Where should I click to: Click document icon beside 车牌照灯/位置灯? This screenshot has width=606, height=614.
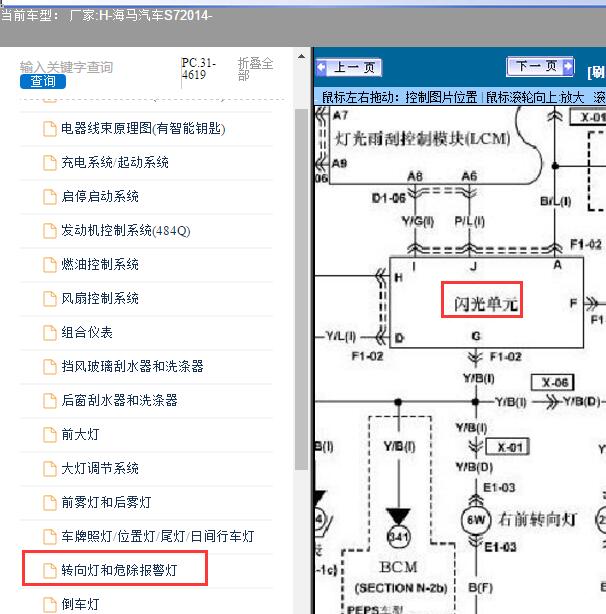50,536
